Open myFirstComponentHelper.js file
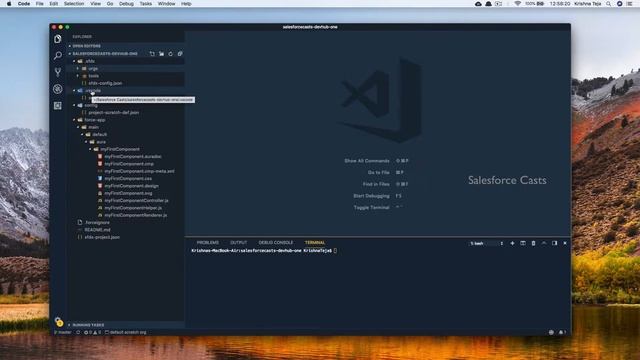Viewport: 640px width, 360px height. pyautogui.click(x=133, y=208)
